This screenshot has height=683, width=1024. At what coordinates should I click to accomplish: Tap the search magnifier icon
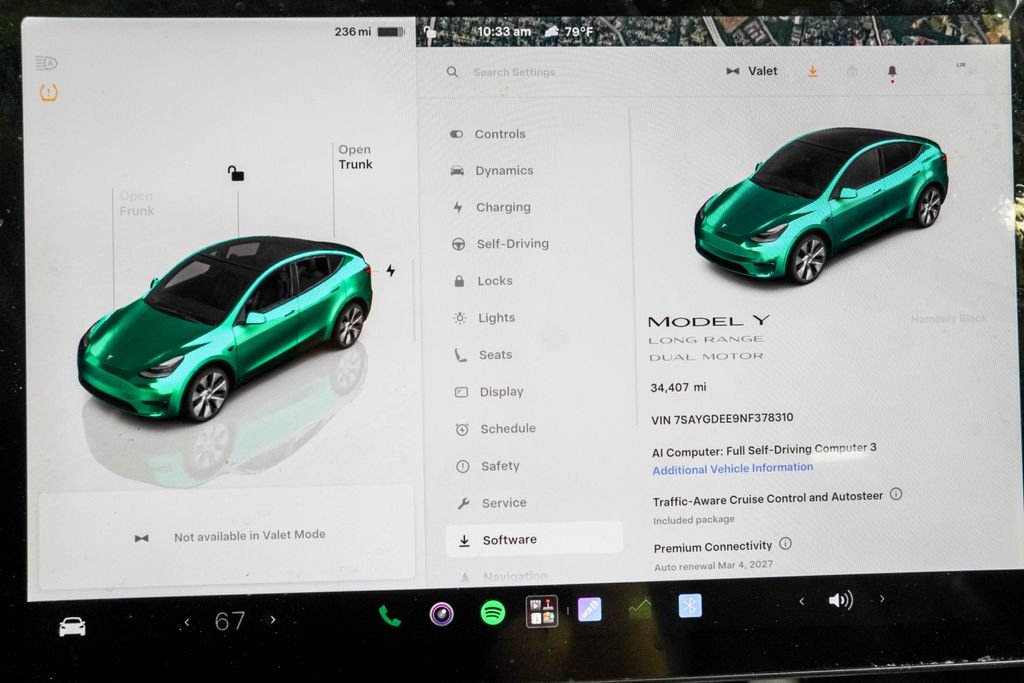452,72
